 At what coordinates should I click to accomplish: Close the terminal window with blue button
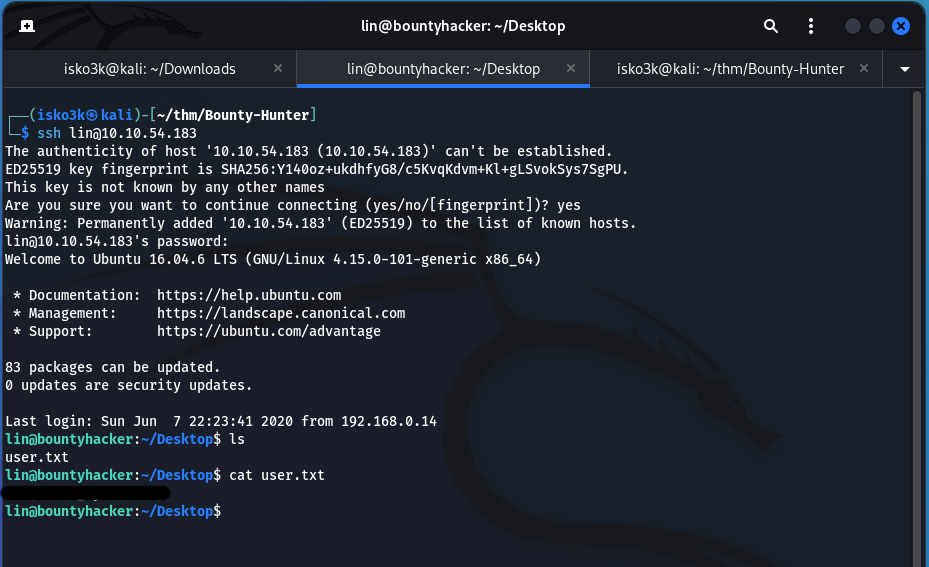901,26
